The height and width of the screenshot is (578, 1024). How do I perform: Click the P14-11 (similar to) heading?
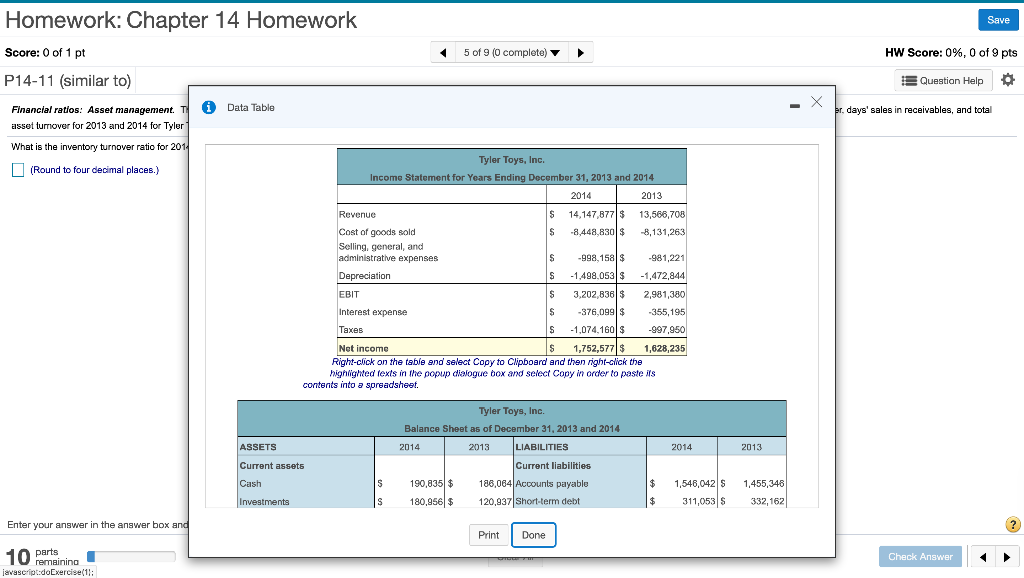point(68,80)
